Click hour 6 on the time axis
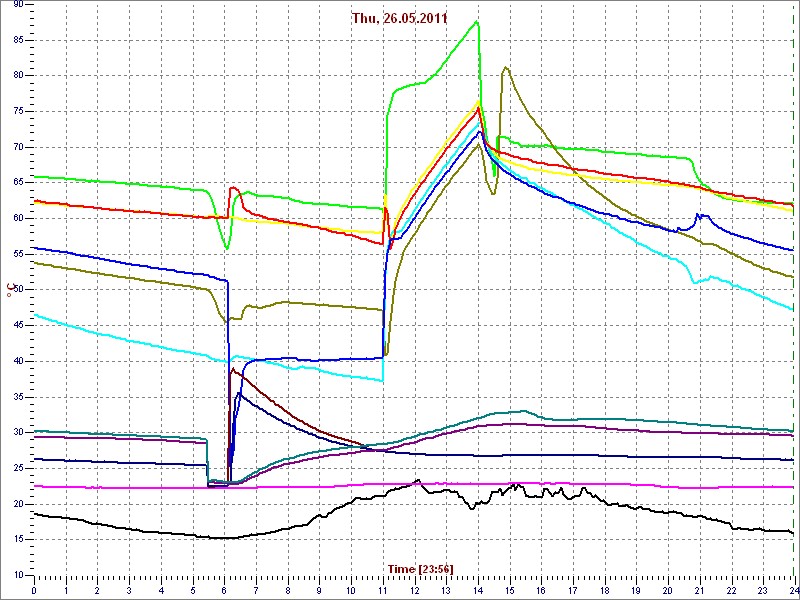This screenshot has width=800, height=600. pyautogui.click(x=224, y=591)
